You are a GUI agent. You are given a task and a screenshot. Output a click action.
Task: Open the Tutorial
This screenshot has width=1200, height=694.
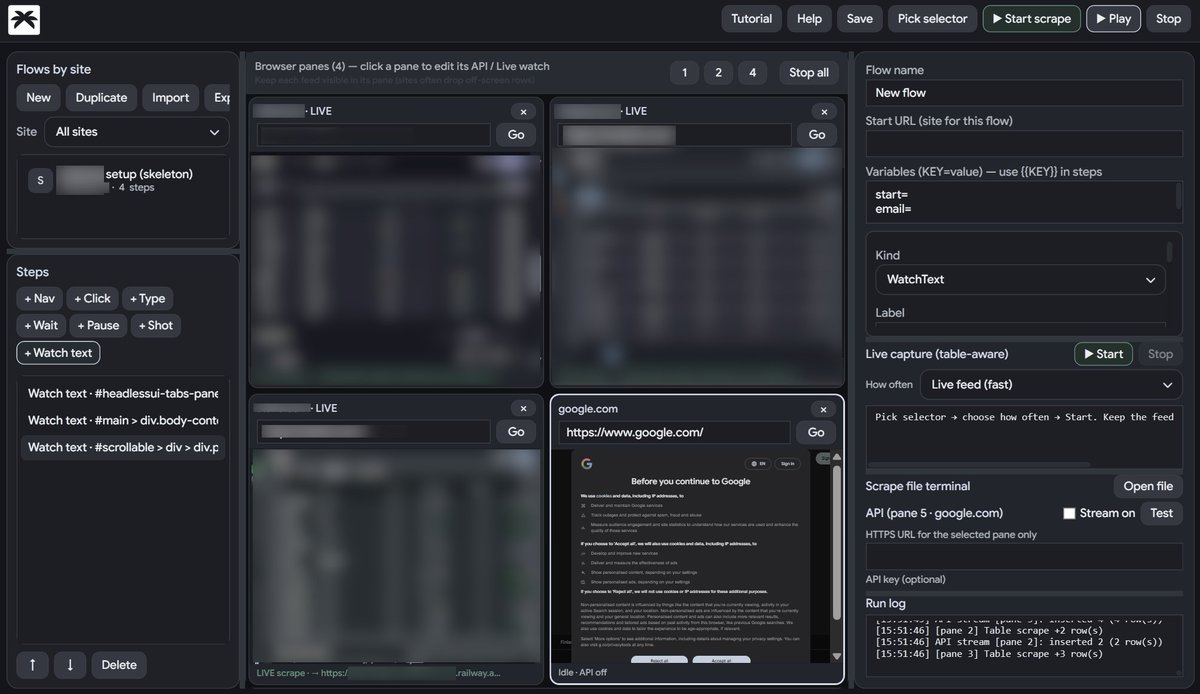pos(751,18)
